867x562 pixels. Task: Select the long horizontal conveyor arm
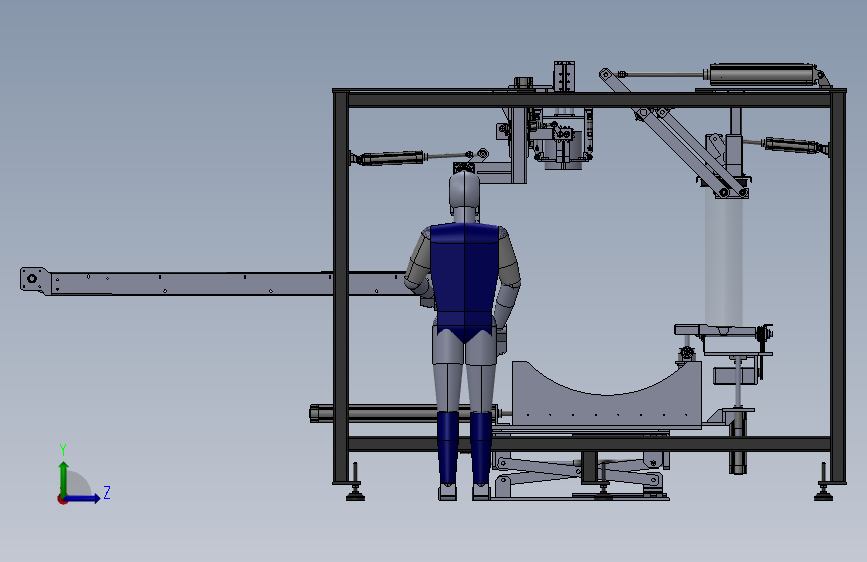tap(228, 283)
